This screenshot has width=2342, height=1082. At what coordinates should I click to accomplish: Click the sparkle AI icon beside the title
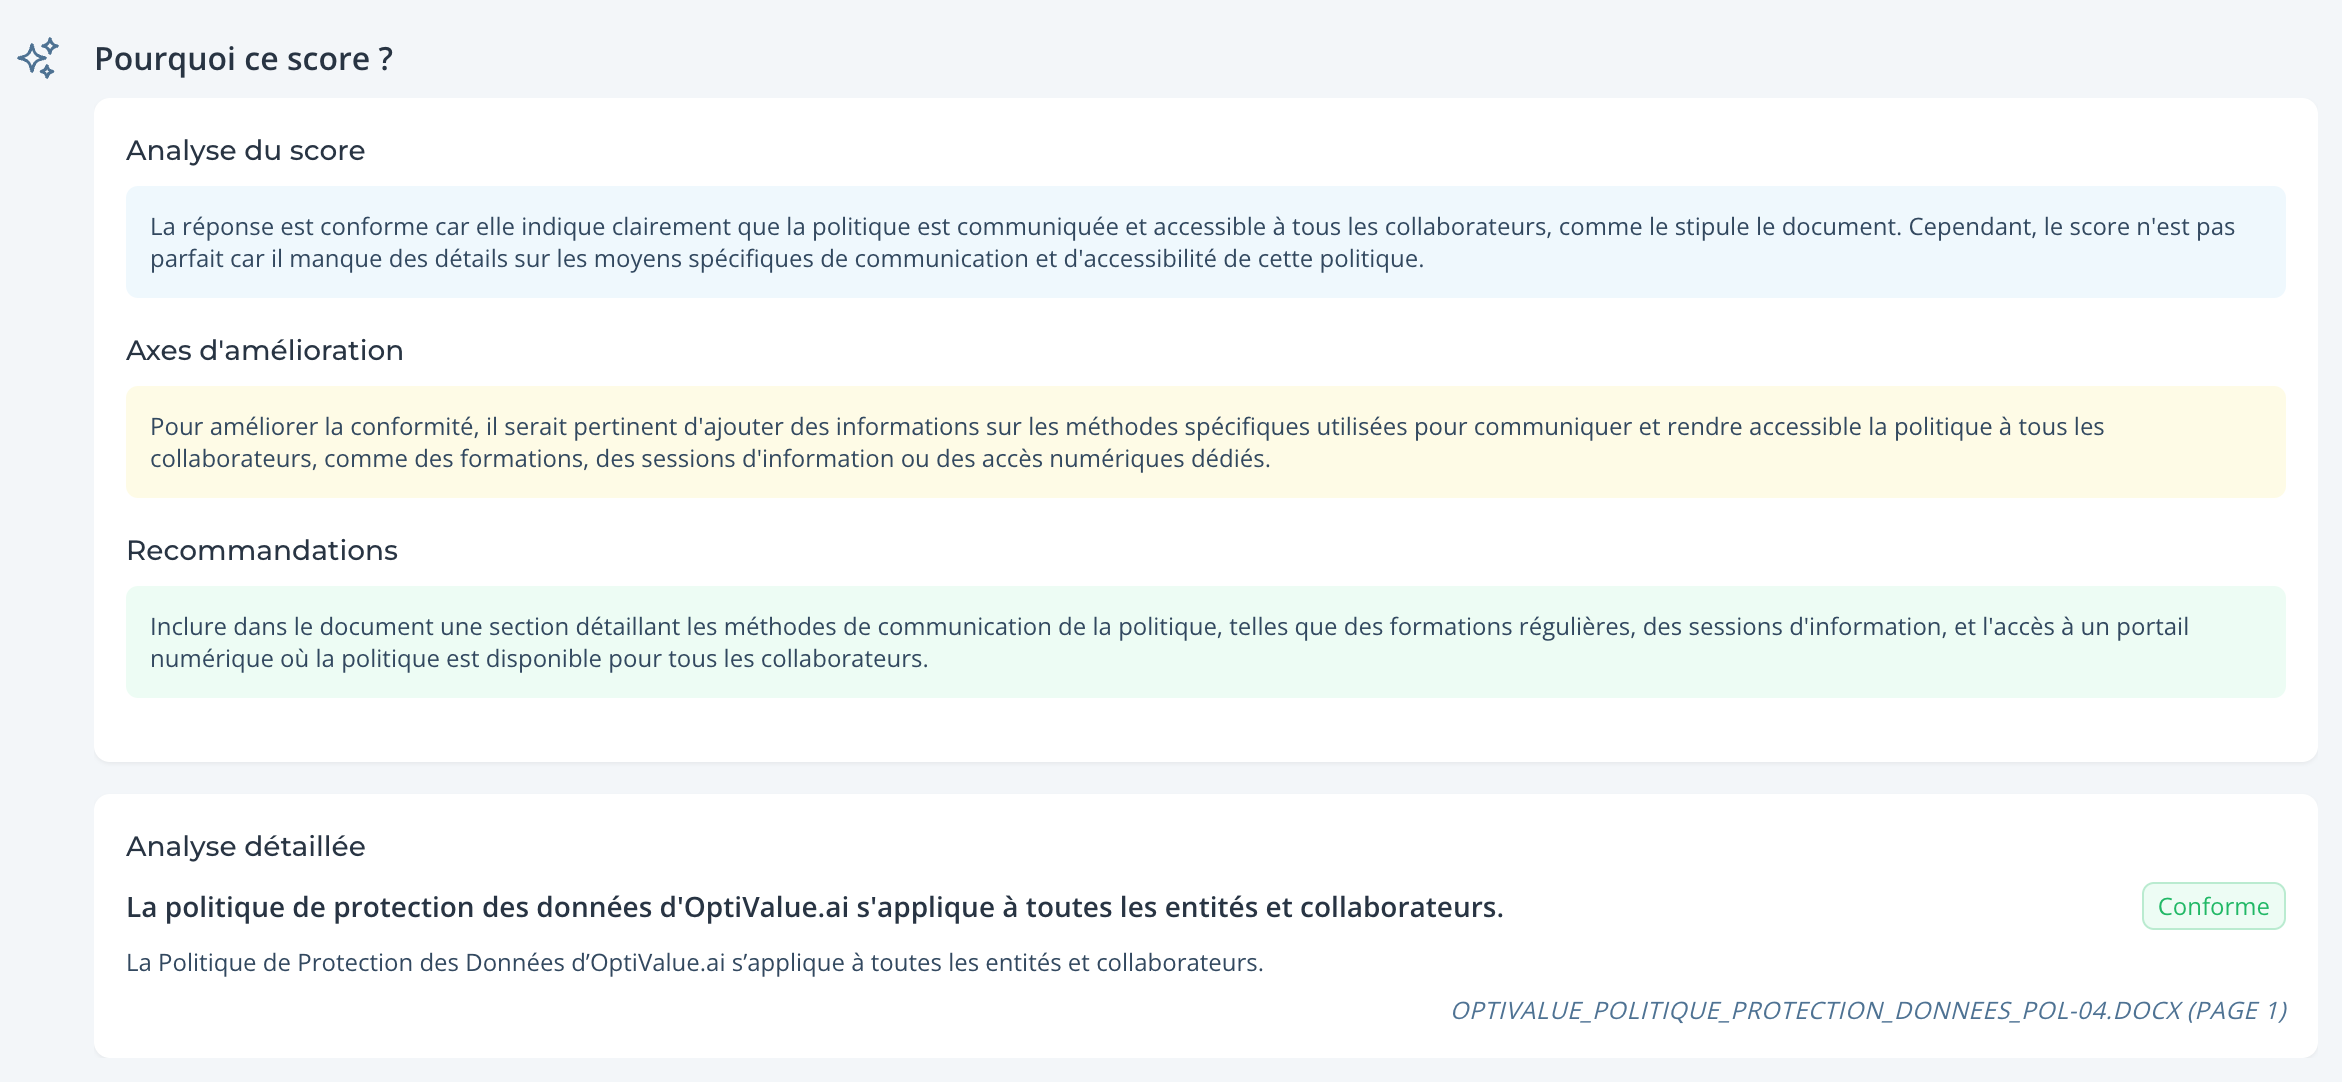click(38, 58)
